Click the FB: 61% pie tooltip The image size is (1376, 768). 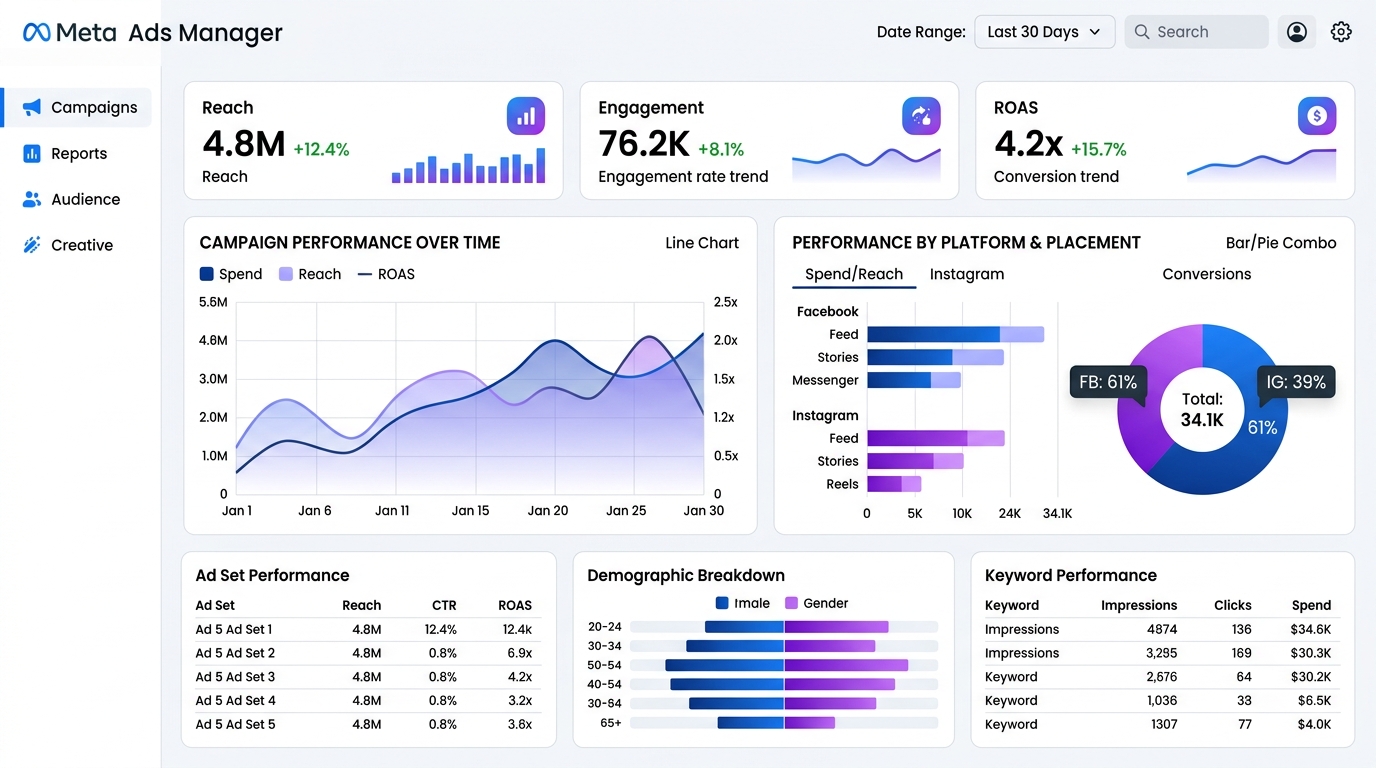pos(1108,382)
